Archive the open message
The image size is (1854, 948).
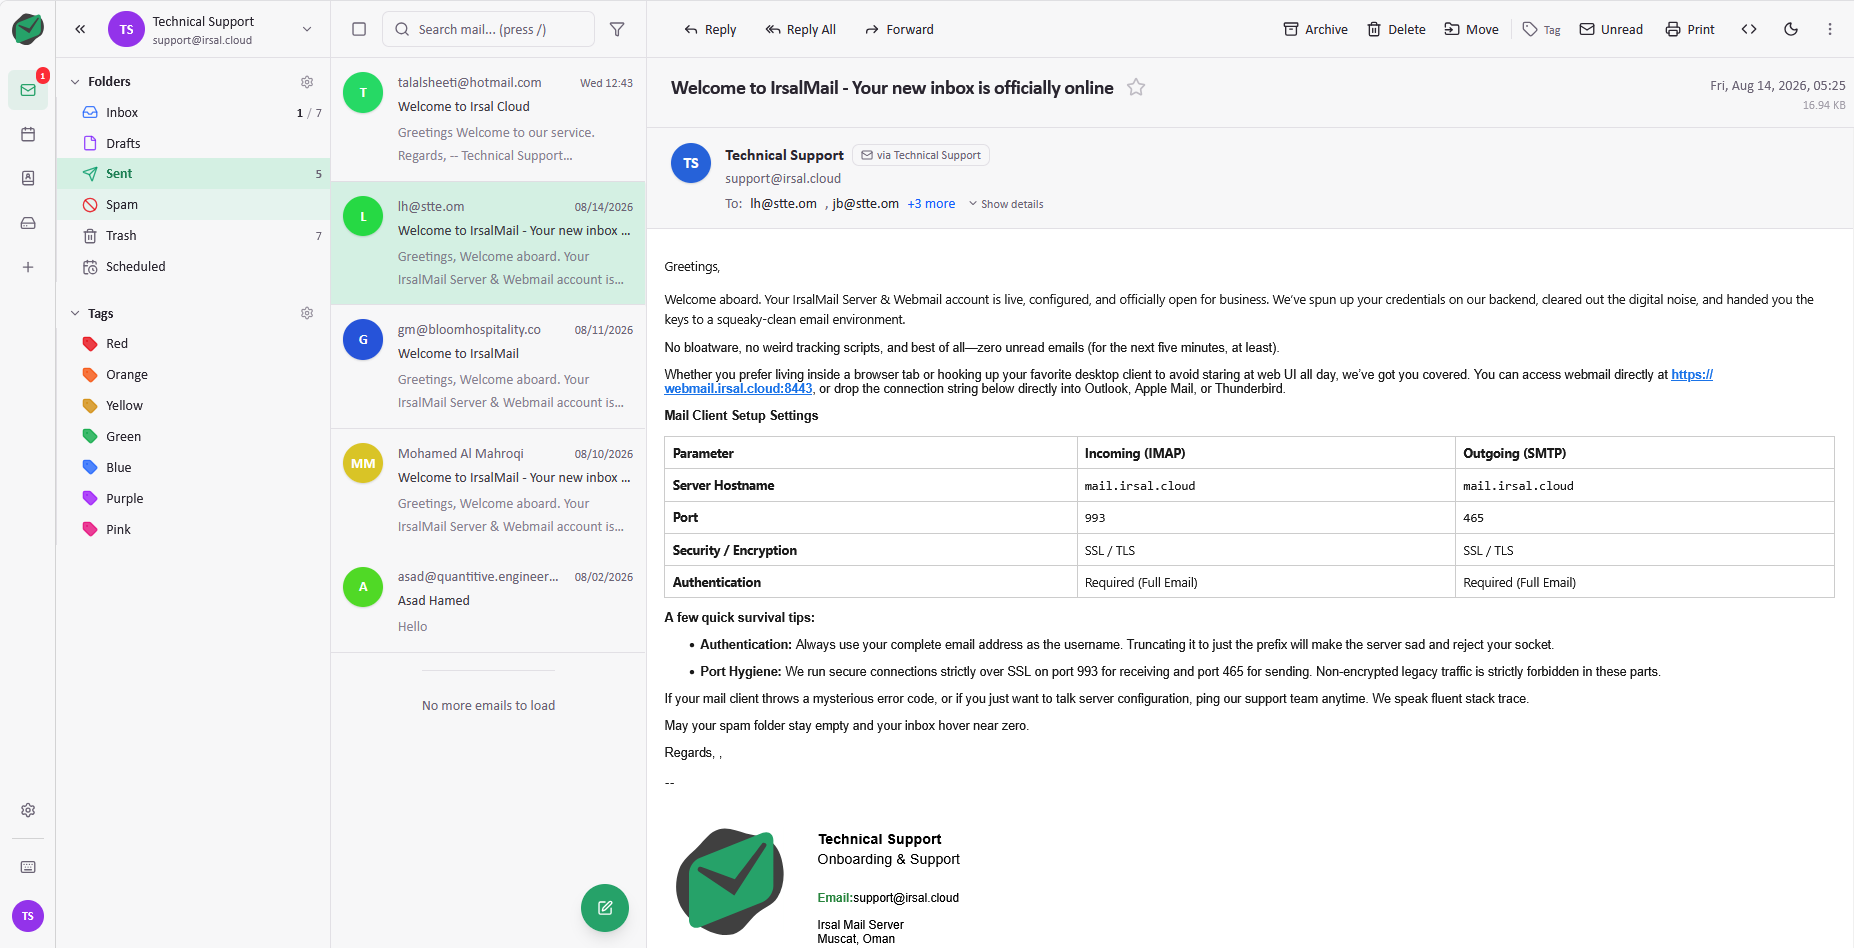click(x=1316, y=29)
